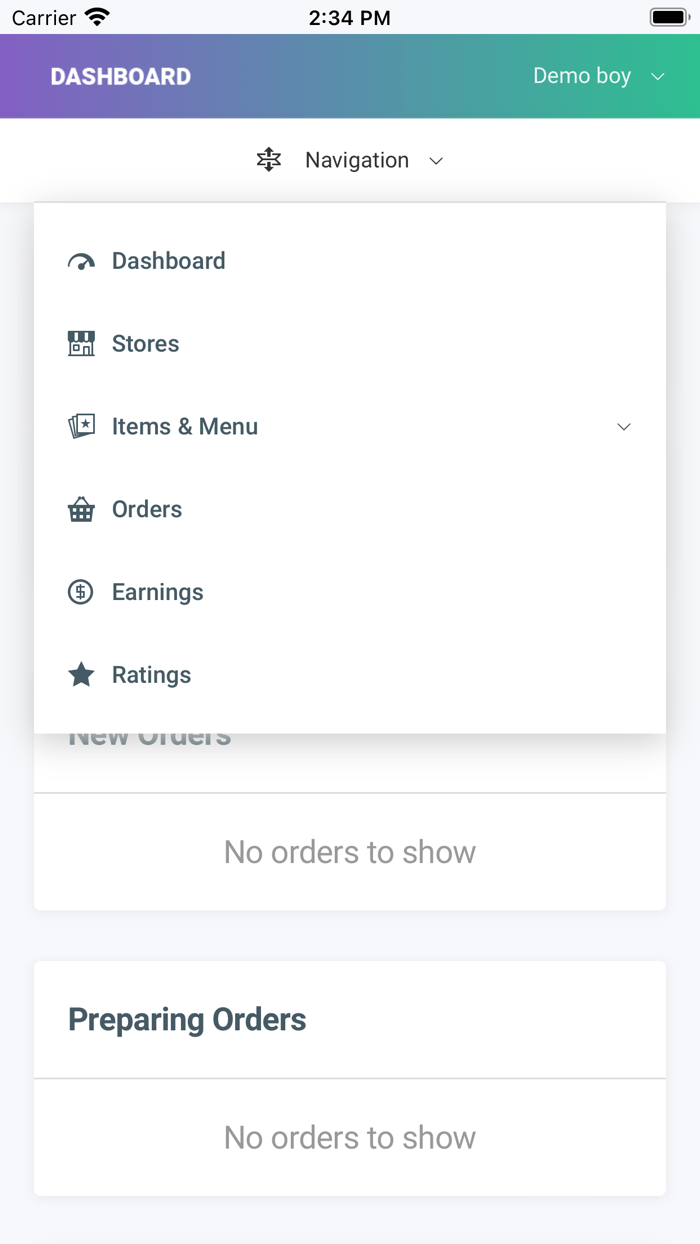
Task: Tap the battery indicator in the status bar
Action: coord(668,15)
